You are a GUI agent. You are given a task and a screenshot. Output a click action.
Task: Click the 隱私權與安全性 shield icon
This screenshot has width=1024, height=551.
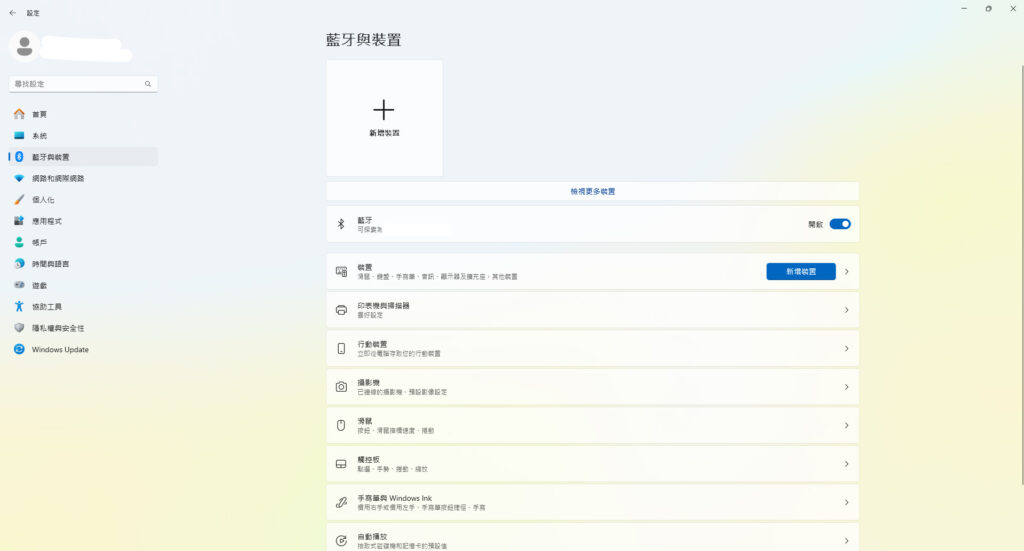click(x=19, y=328)
